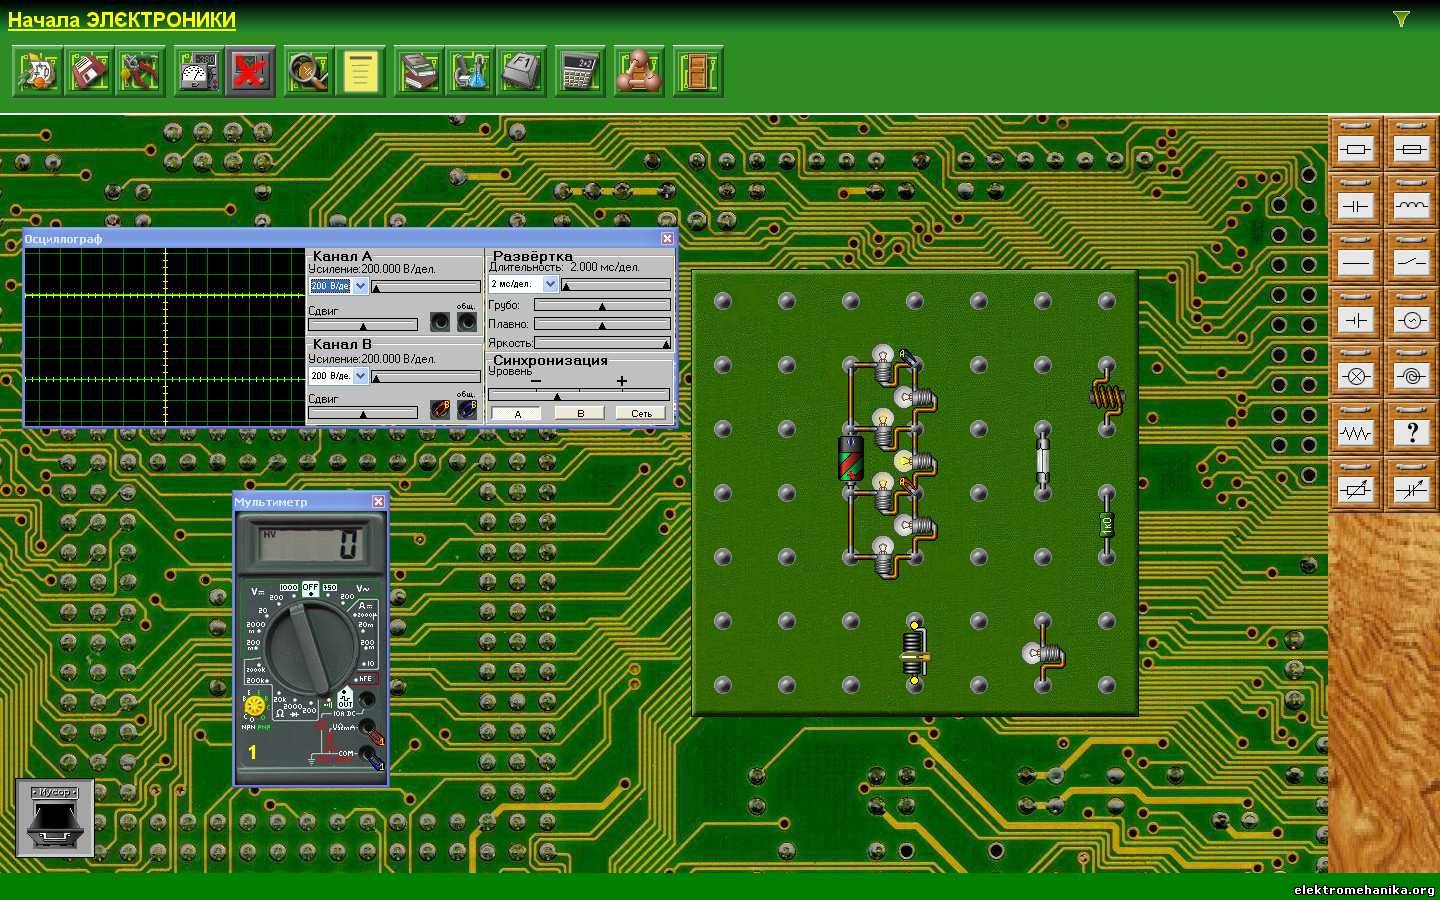Click the Мусор trash bin
Viewport: 1440px width, 900px height.
click(55, 818)
